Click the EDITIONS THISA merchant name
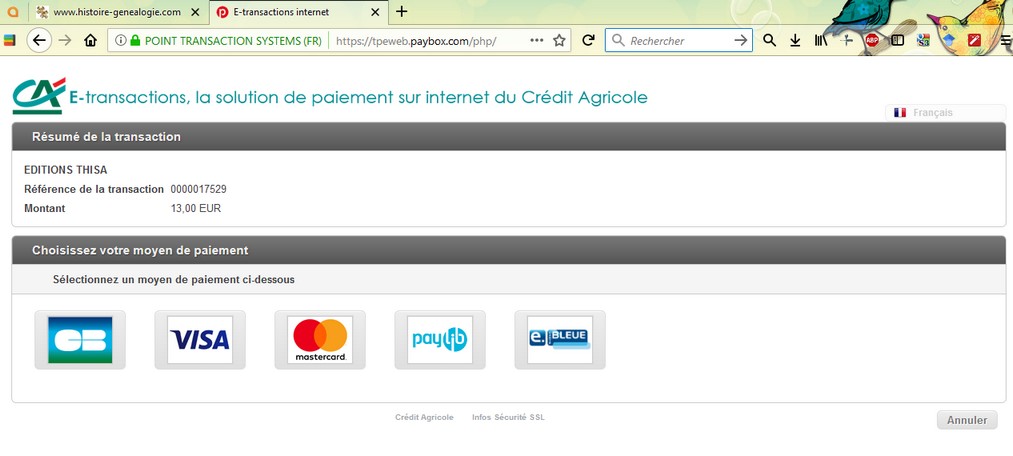1013x456 pixels. click(65, 170)
